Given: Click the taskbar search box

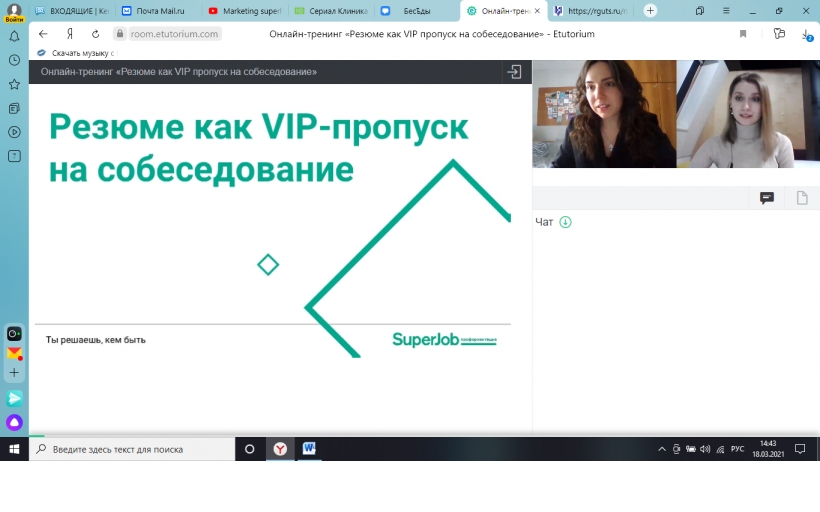Looking at the screenshot, I should (132, 449).
